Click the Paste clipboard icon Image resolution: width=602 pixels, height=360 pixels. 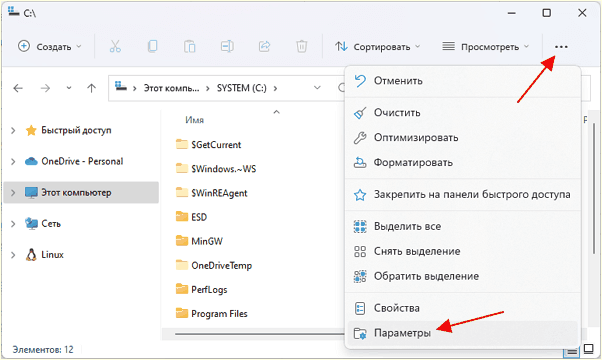(x=190, y=46)
